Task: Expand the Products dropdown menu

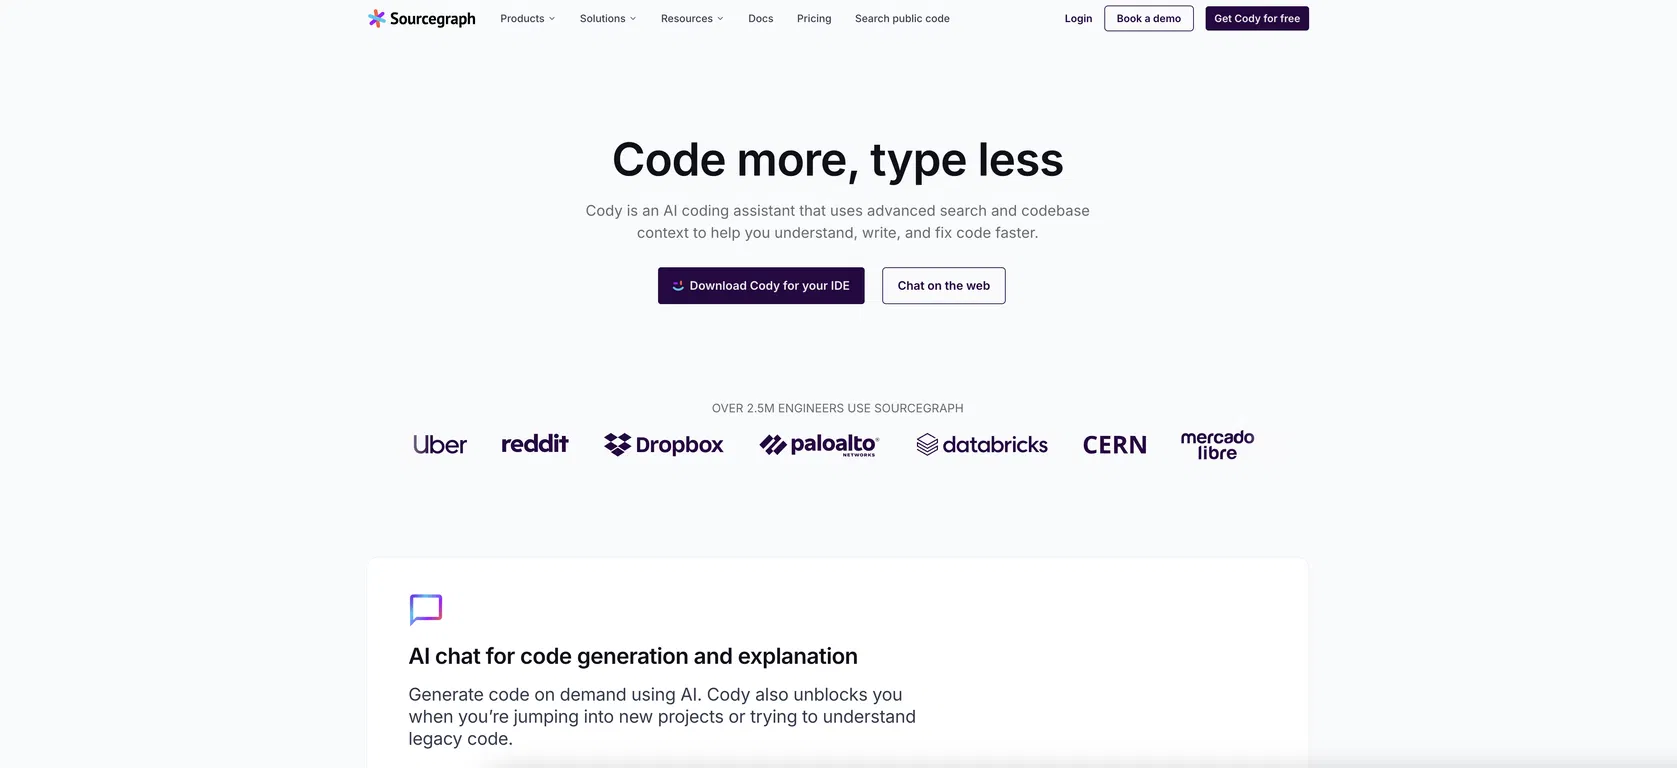Action: (527, 19)
